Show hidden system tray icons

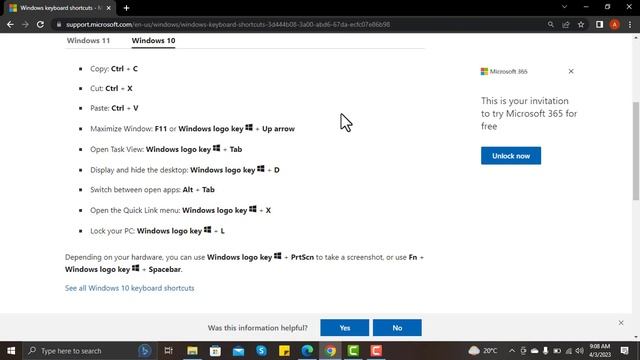coord(512,351)
